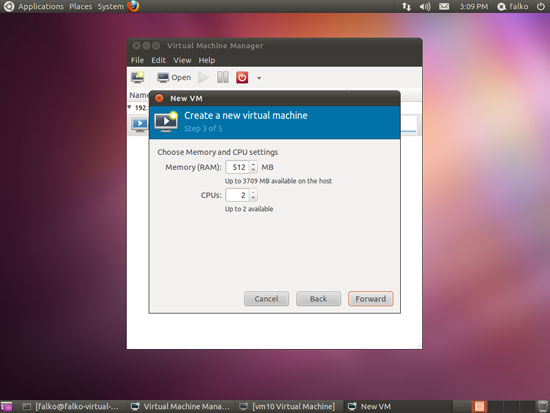Click 'Up to 3709 MB available on the host' text

tap(278, 181)
